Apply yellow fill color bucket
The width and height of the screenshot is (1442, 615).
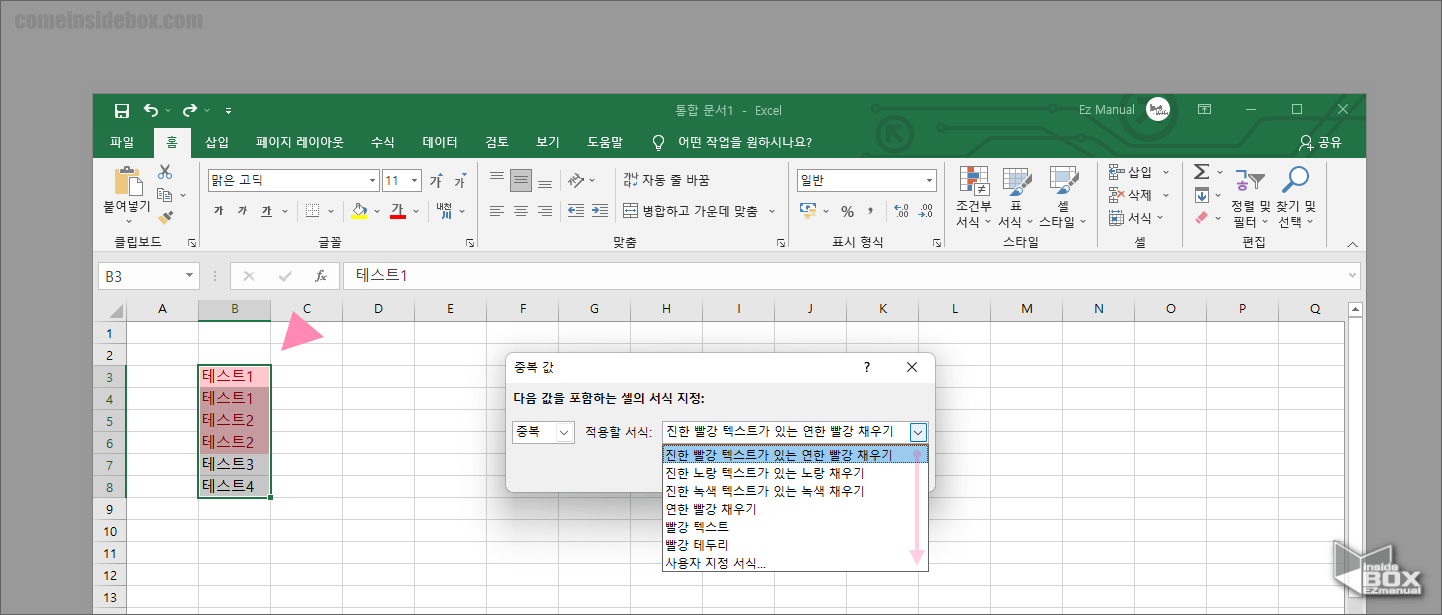360,211
